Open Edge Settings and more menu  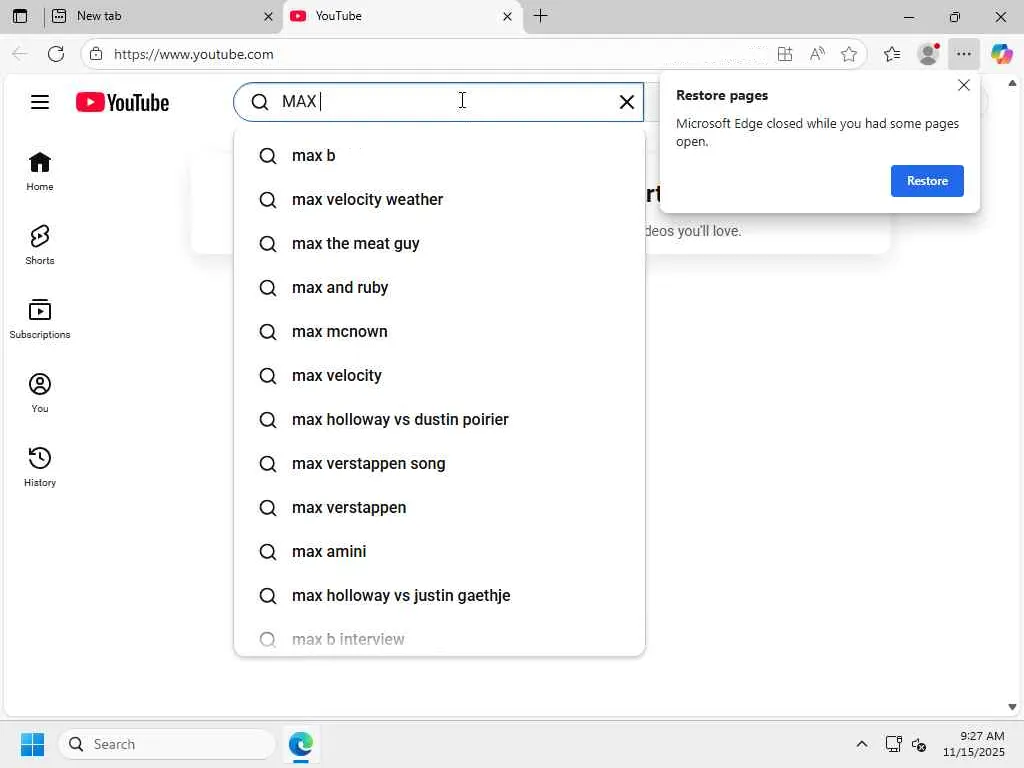coord(963,54)
